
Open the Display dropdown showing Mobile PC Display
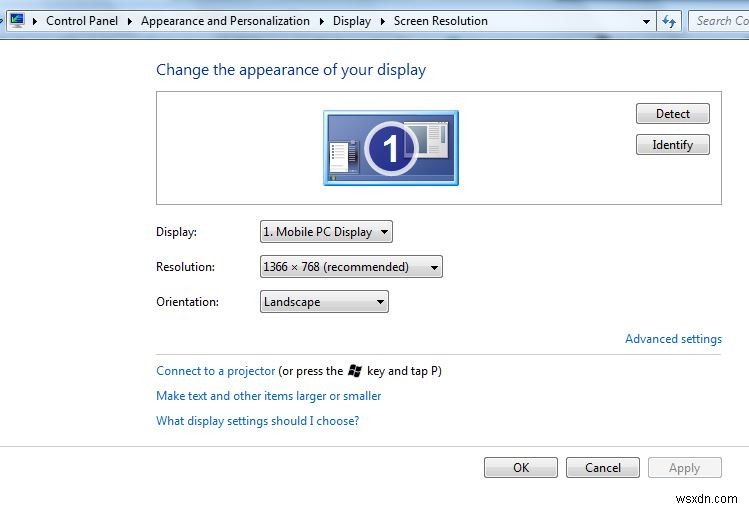(326, 232)
